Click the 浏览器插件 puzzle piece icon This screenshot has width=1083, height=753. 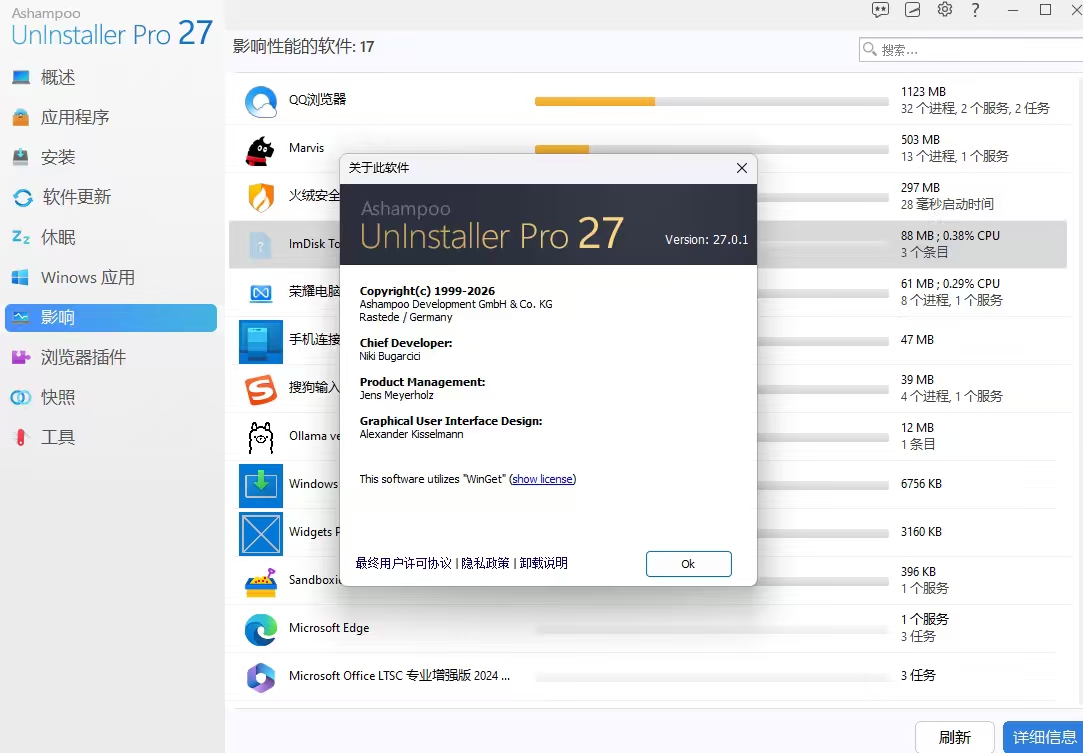click(x=21, y=357)
